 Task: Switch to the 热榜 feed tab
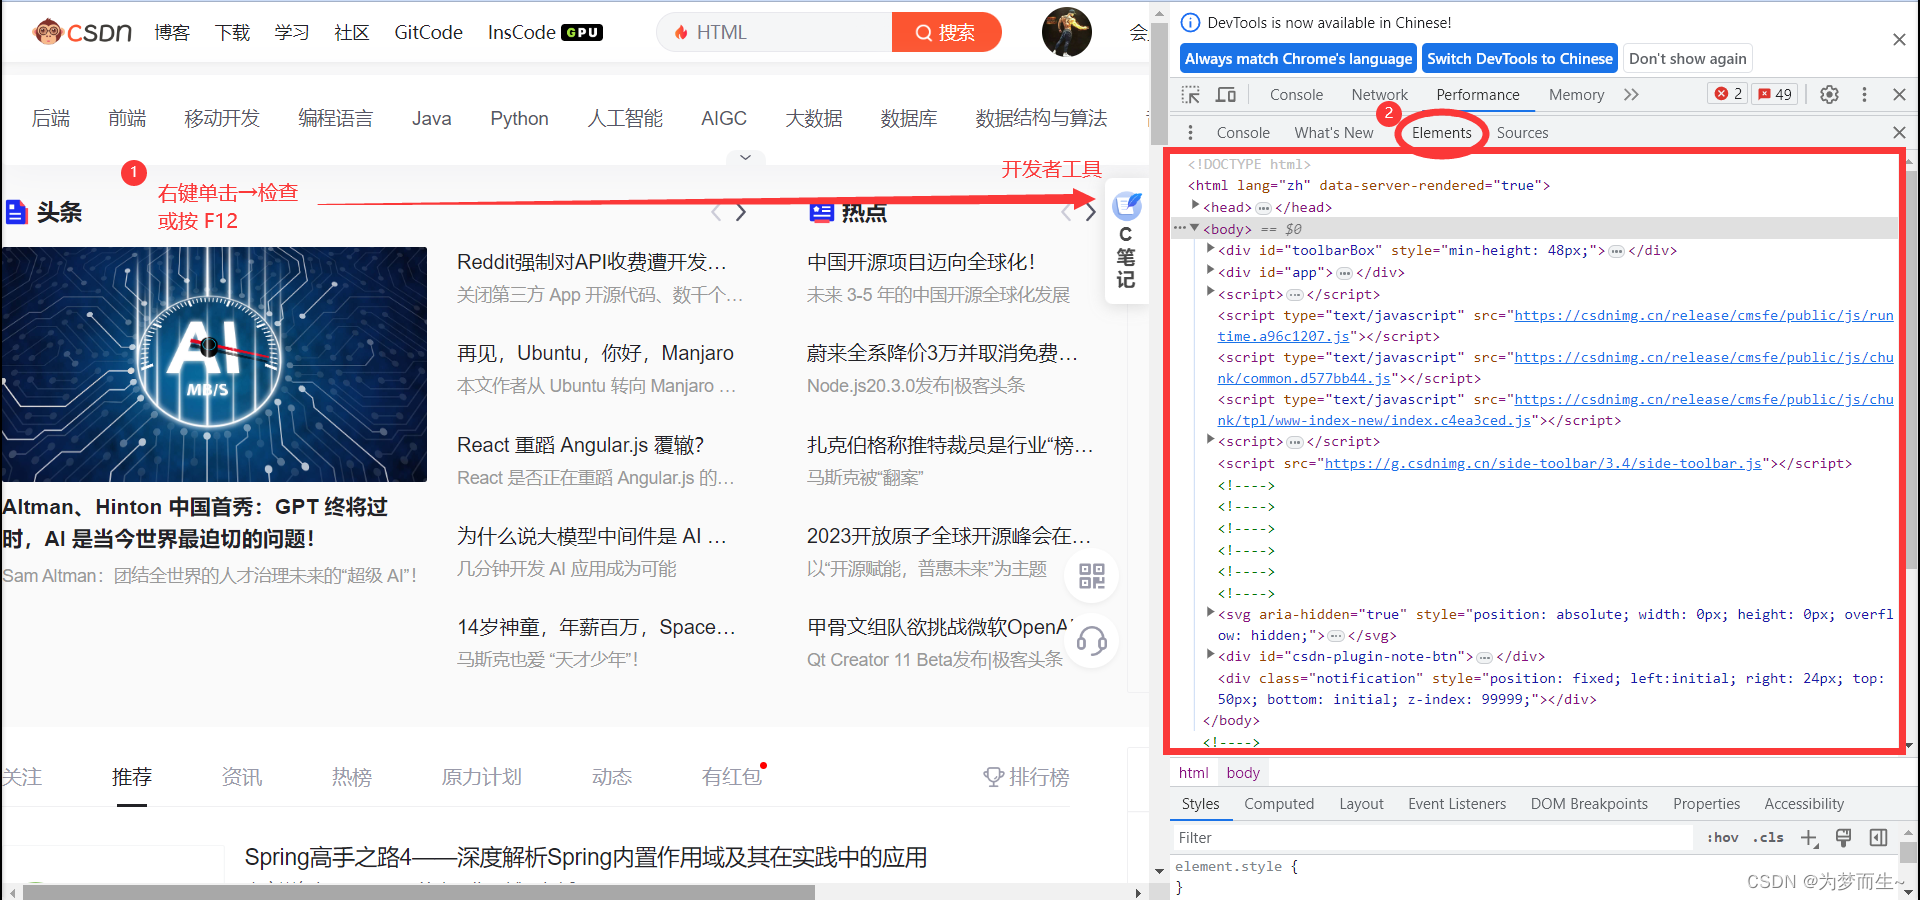(351, 777)
